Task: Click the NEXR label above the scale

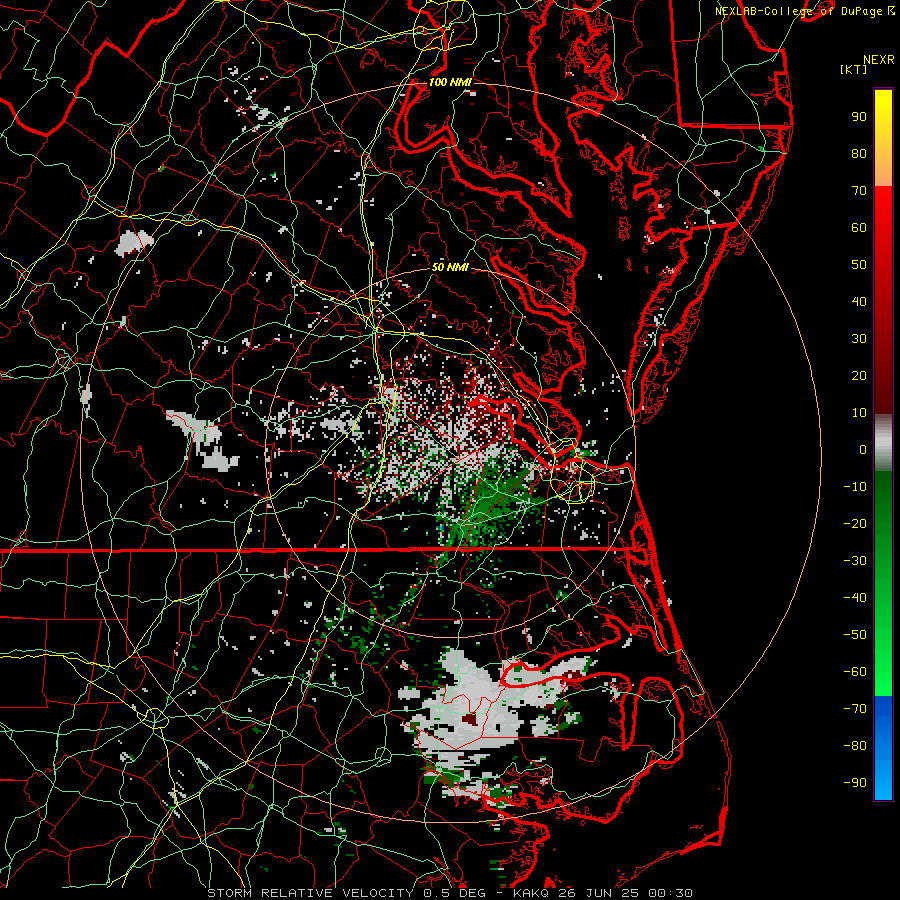Action: tap(879, 60)
